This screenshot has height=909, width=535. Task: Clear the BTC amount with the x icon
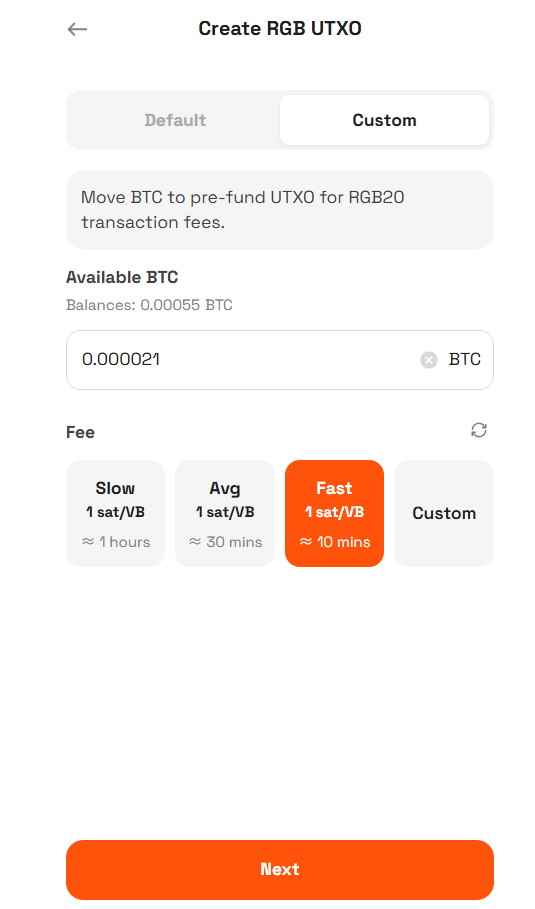(428, 360)
